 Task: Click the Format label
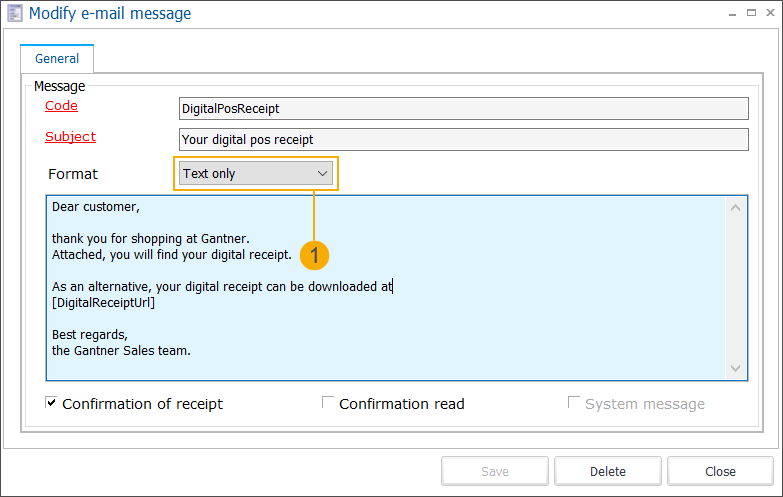point(73,174)
